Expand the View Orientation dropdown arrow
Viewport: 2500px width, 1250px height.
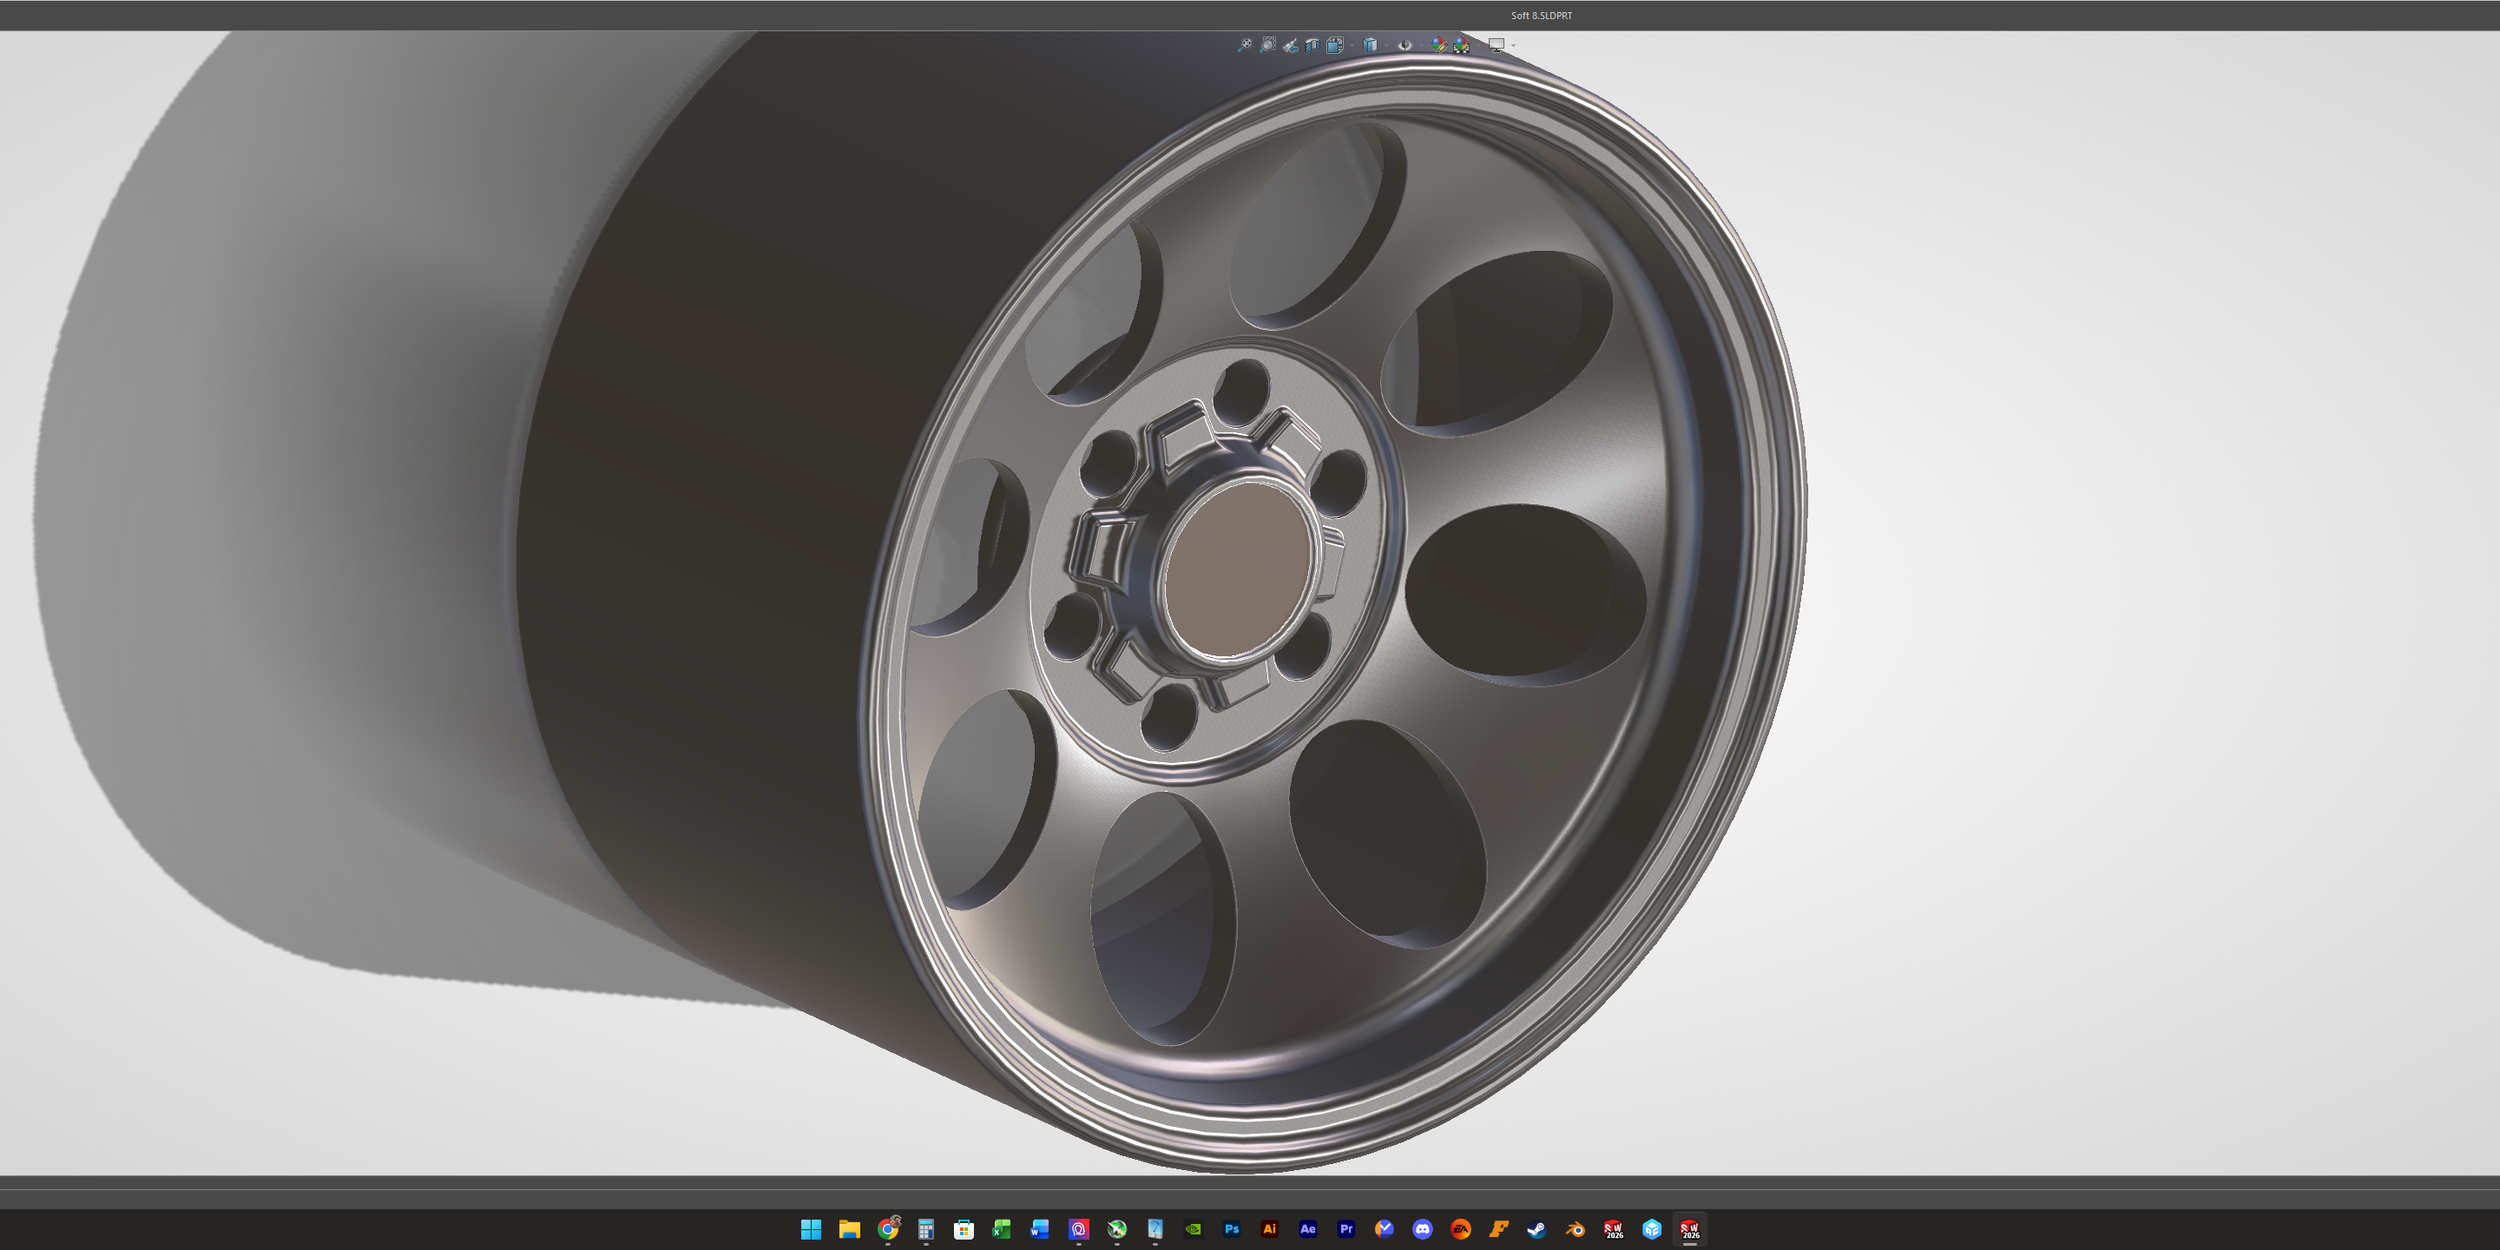click(1351, 45)
